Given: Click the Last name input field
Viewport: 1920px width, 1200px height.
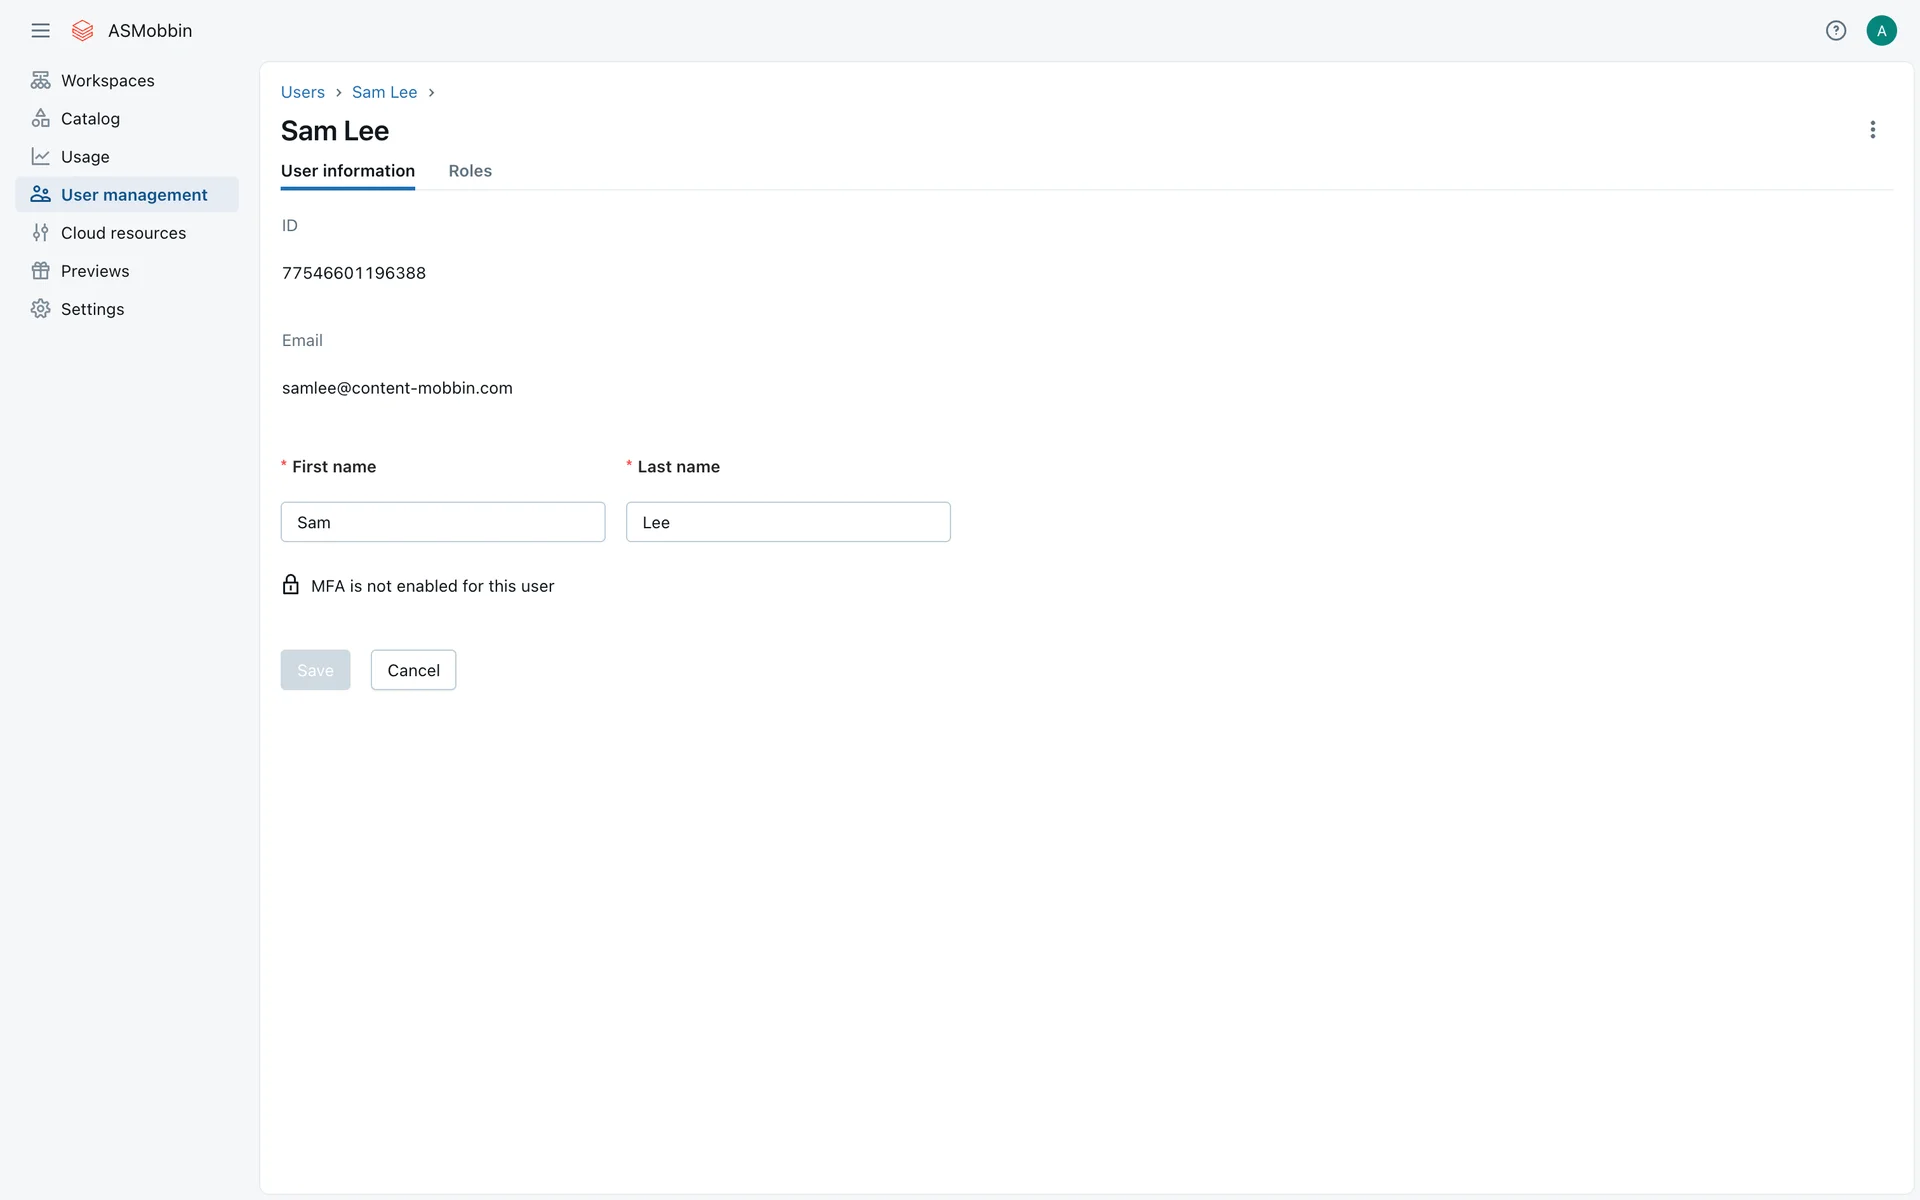Looking at the screenshot, I should pyautogui.click(x=787, y=522).
